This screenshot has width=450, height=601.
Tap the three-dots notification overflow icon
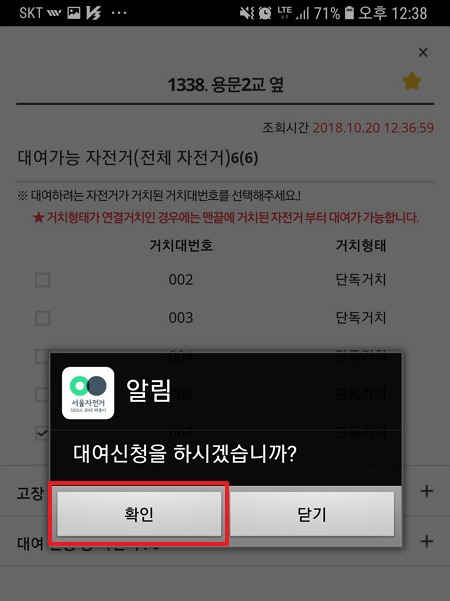tap(118, 13)
